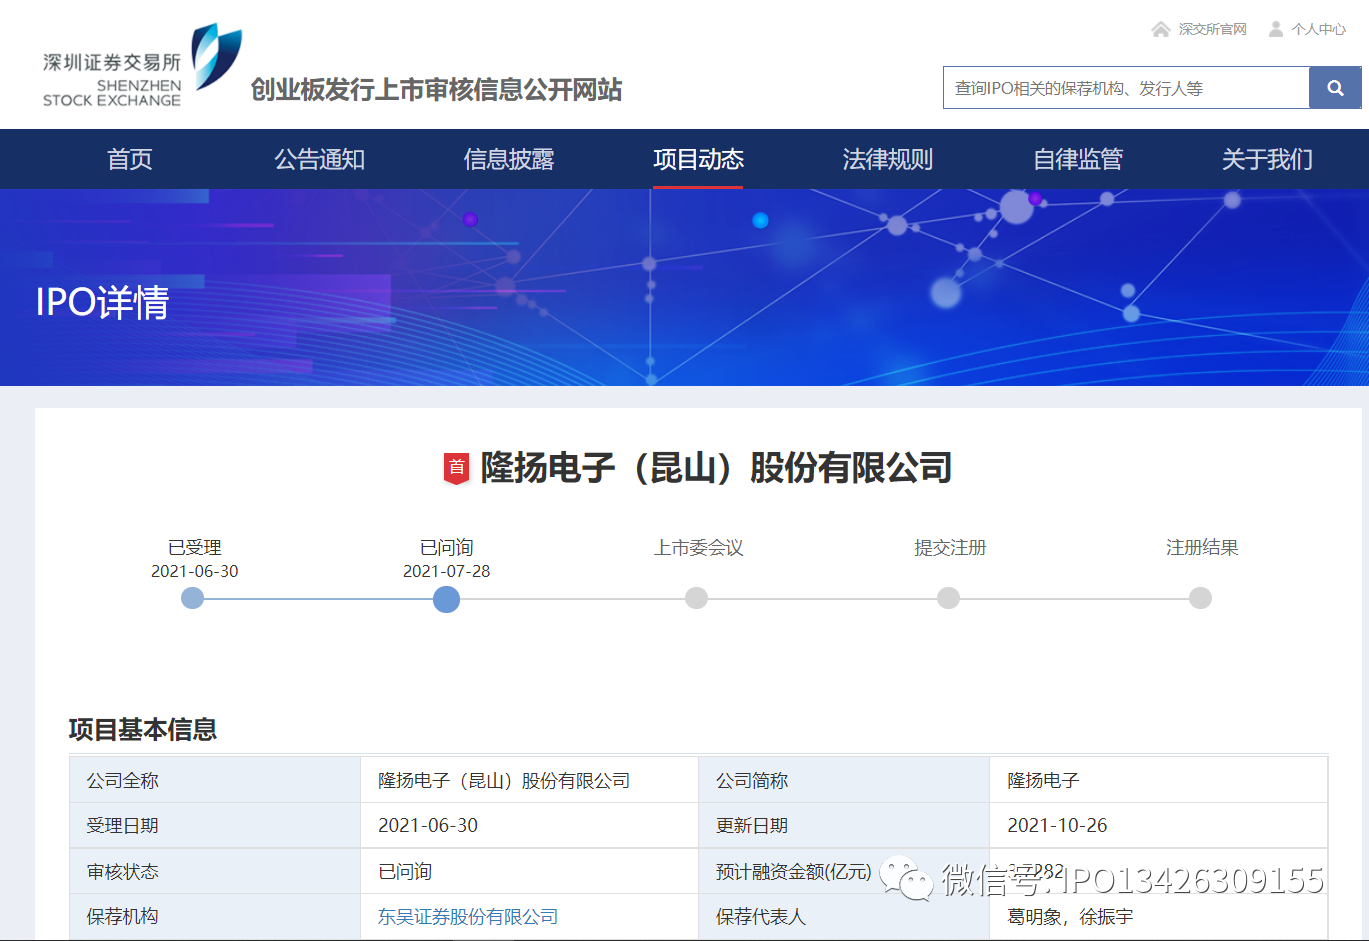This screenshot has height=941, width=1369.
Task: Open the 东吴证券股份有限公司 sponsor link
Action: tap(468, 916)
